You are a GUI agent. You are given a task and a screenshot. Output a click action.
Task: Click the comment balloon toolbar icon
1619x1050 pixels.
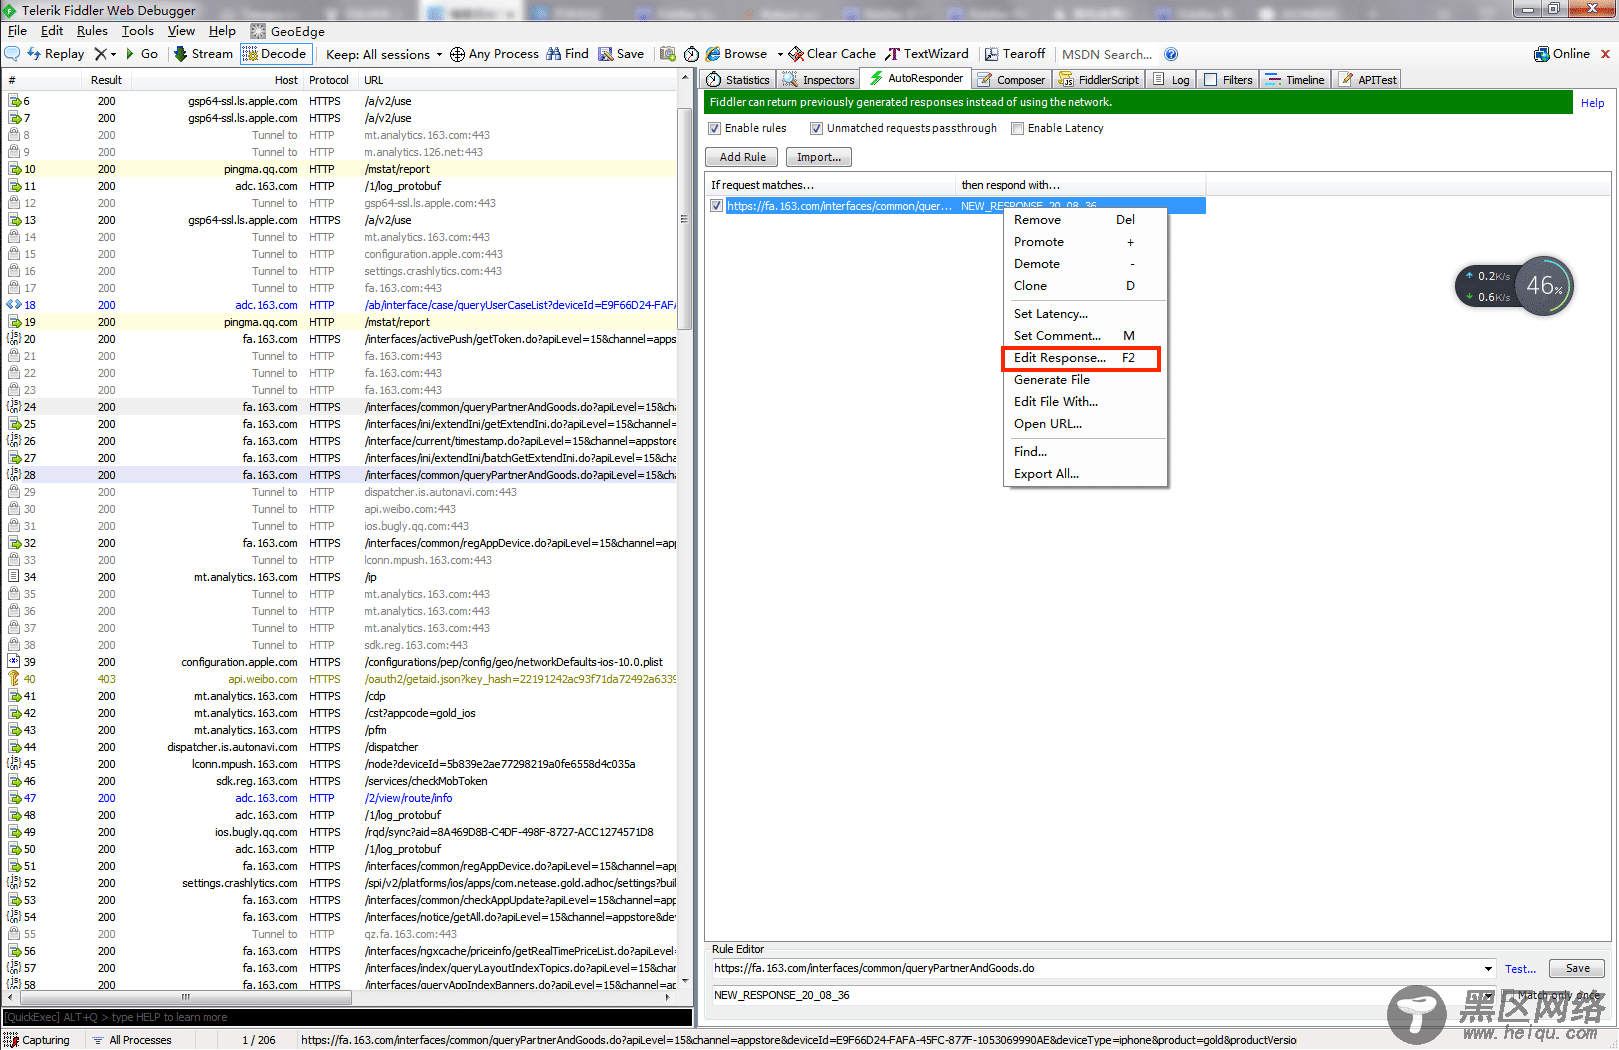click(12, 54)
